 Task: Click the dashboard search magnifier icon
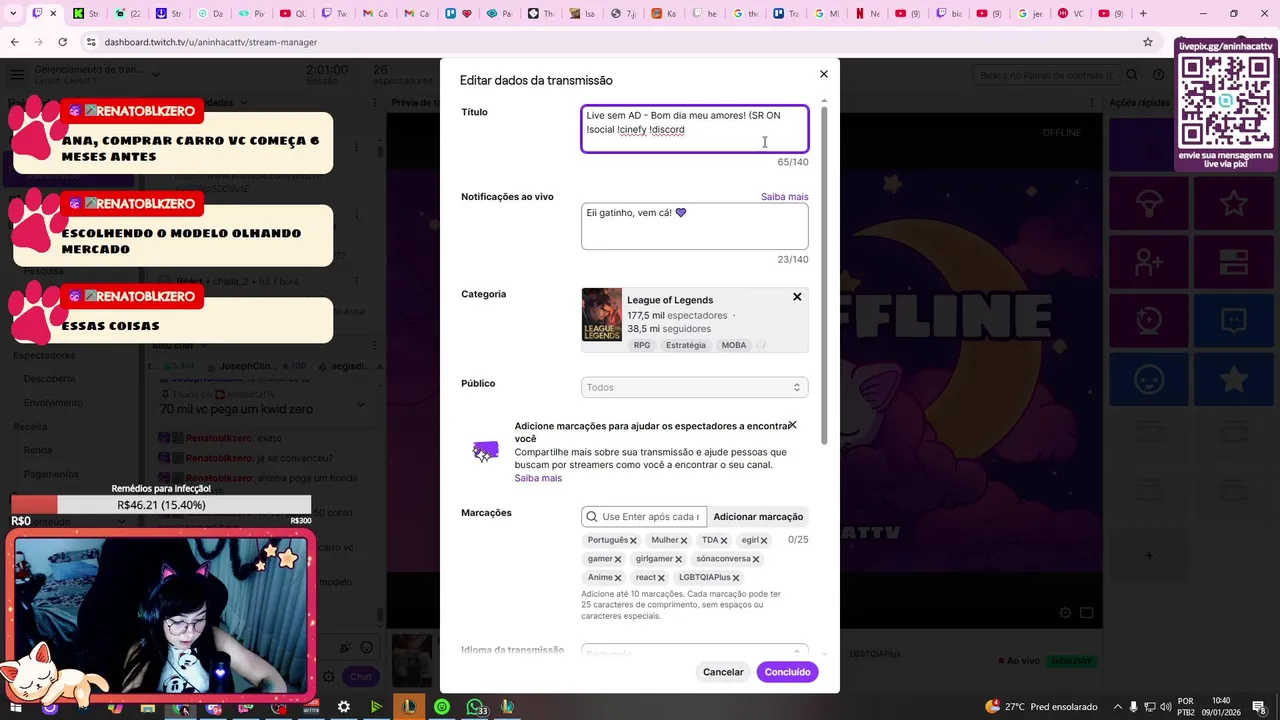point(1132,75)
